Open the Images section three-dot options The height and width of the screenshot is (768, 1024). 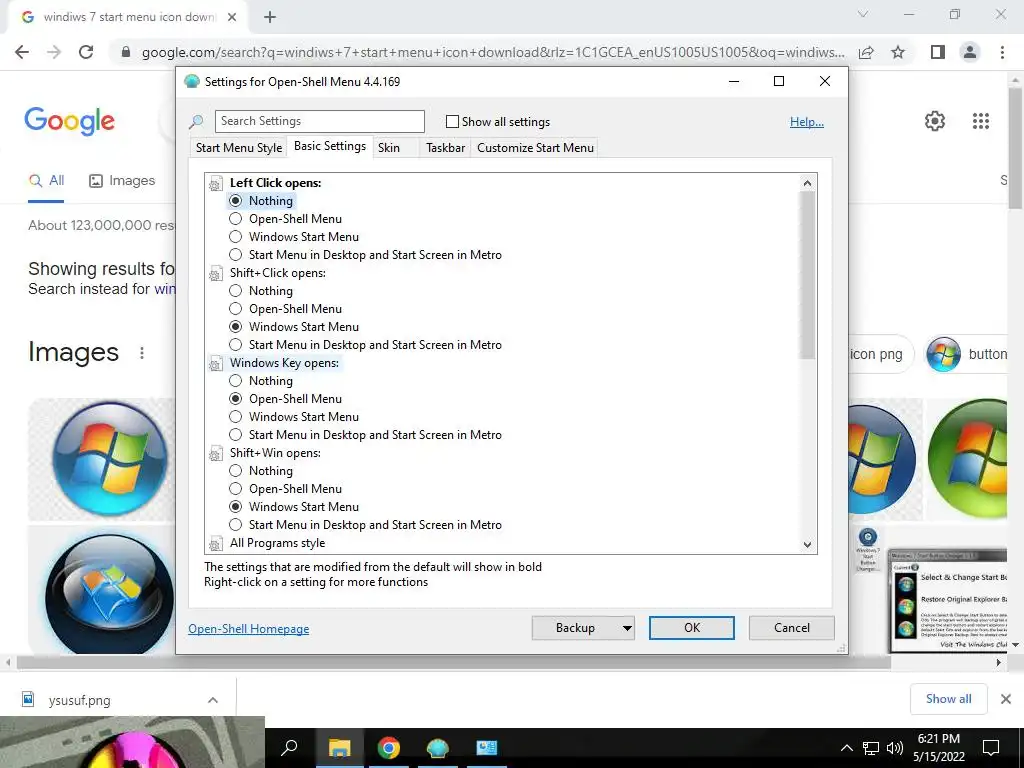coord(142,353)
